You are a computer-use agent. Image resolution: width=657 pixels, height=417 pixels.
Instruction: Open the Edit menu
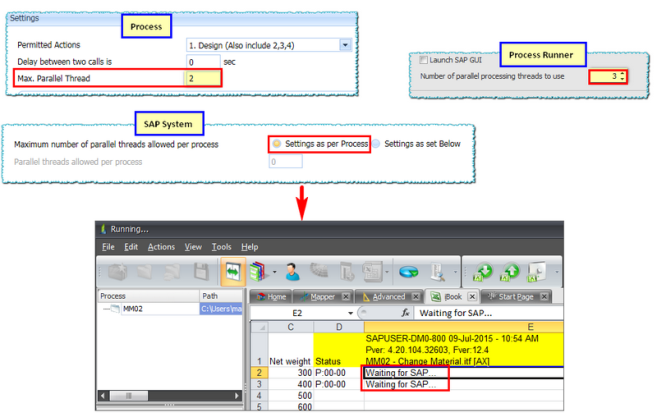[131, 247]
